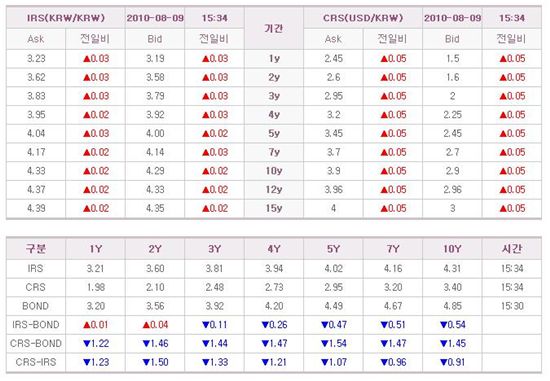This screenshot has width=550, height=381.
Task: Click the red up-arrow in the 1y IRS Ask change cell
Action: [x=87, y=59]
